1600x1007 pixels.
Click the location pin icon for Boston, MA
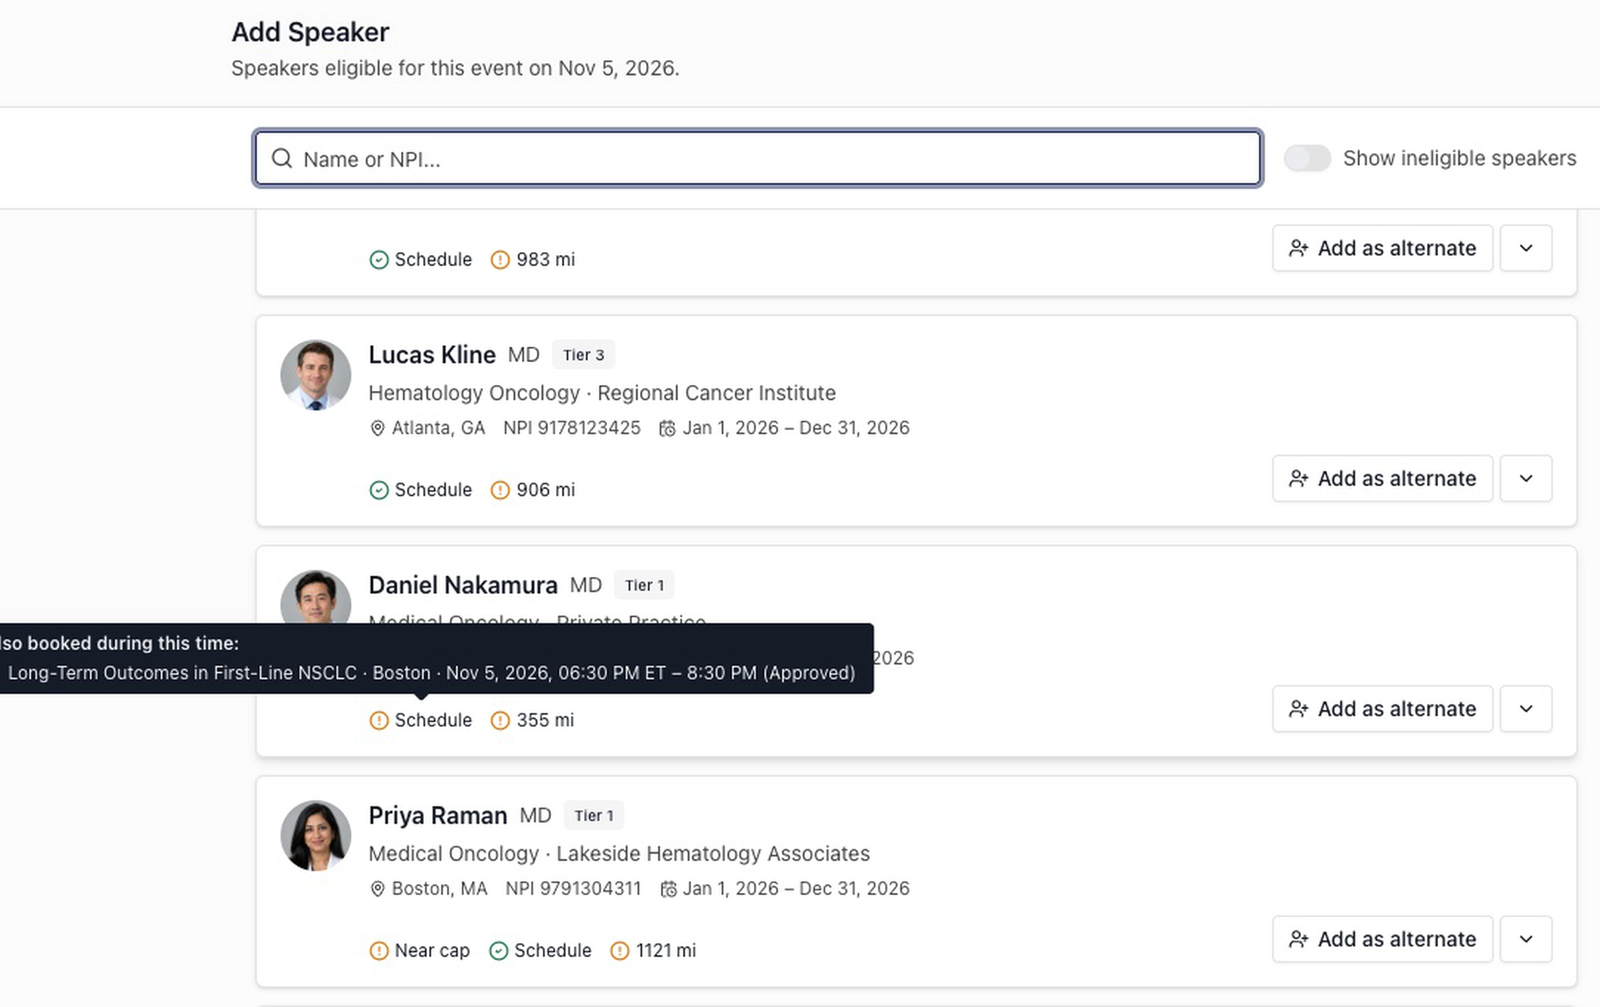click(x=377, y=889)
